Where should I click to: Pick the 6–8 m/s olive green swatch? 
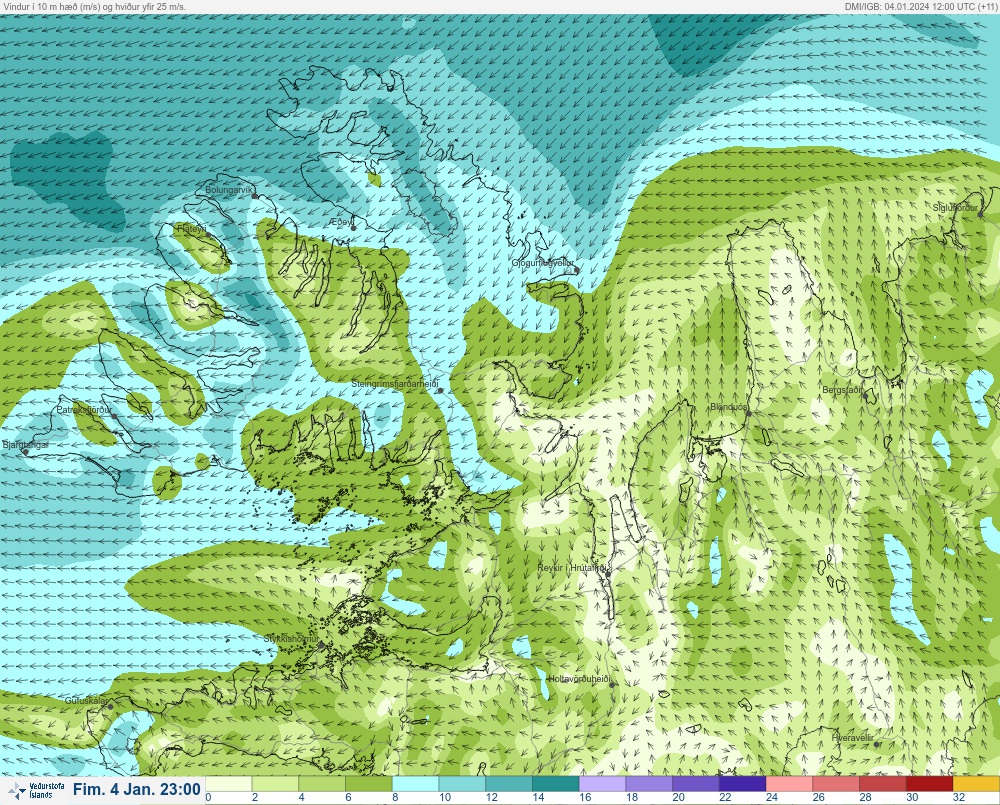pyautogui.click(x=369, y=784)
